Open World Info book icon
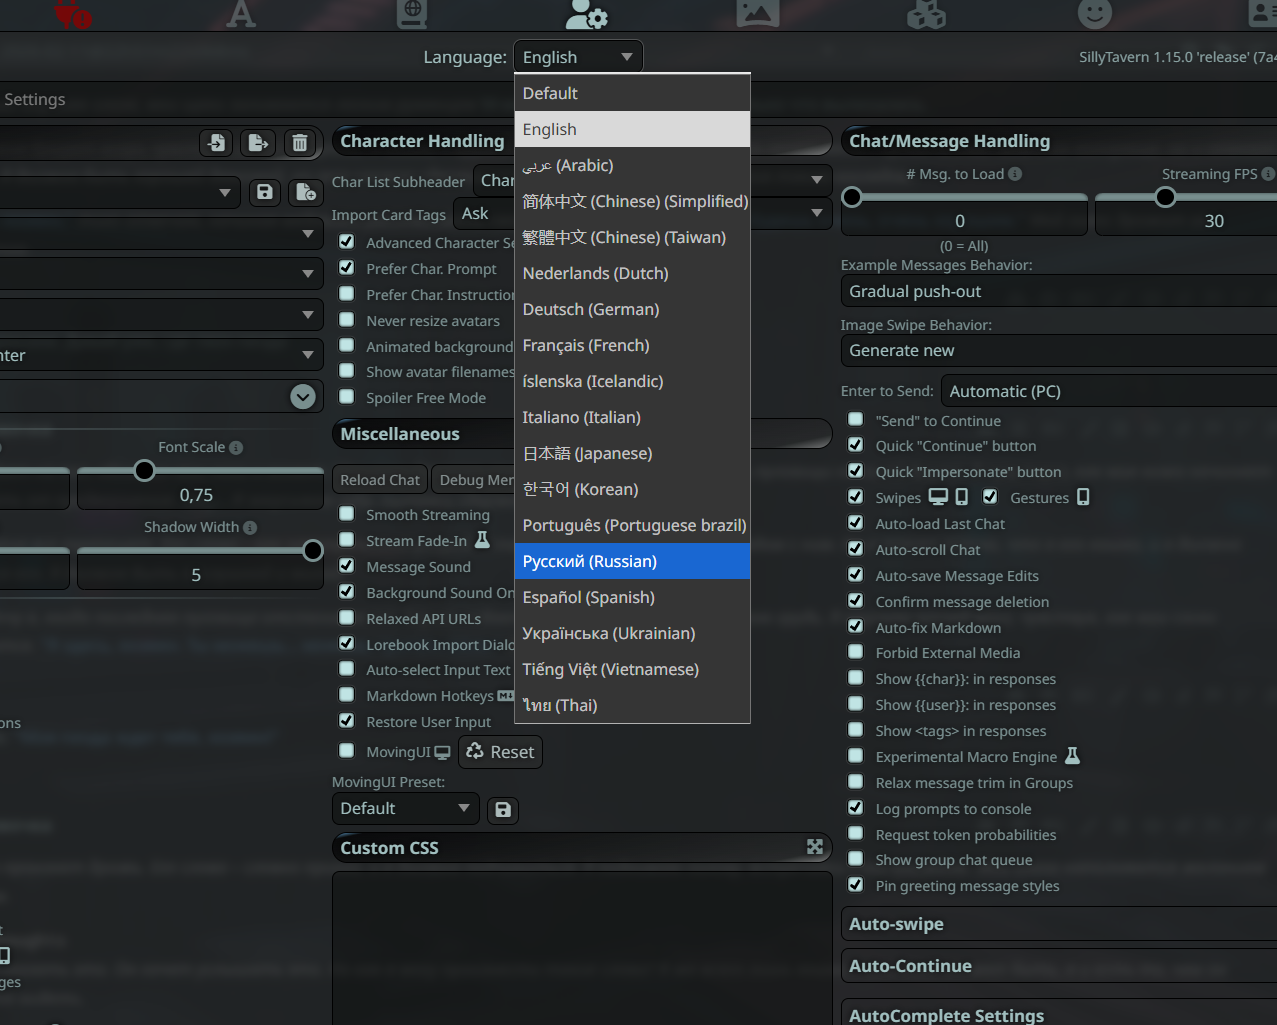Screen dimensions: 1277x1025 [412, 14]
